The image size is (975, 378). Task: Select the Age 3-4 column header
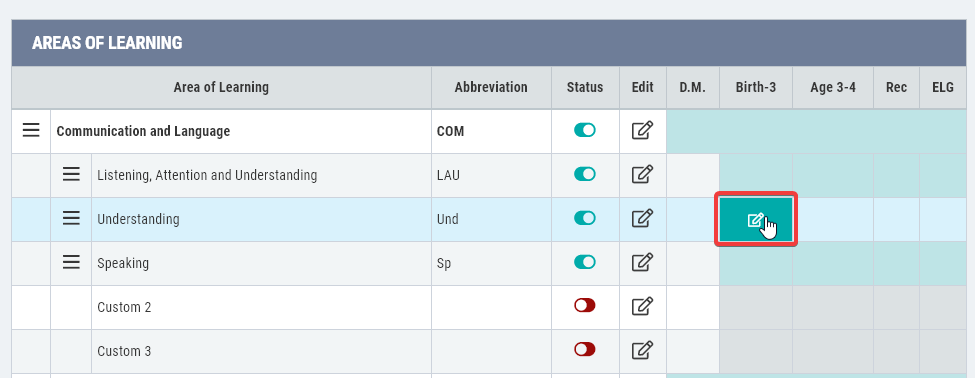point(833,88)
